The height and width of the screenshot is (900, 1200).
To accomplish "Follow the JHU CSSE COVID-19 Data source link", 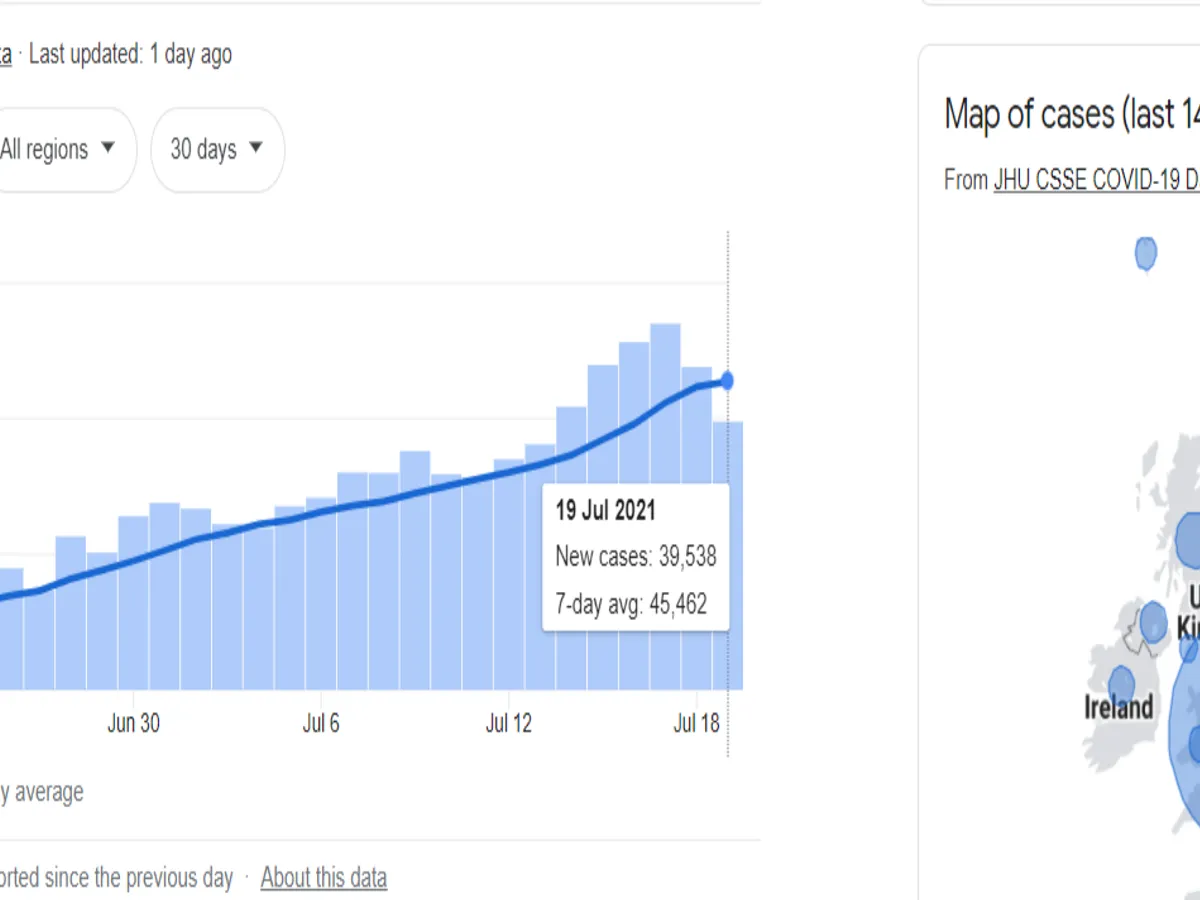I will [1095, 180].
